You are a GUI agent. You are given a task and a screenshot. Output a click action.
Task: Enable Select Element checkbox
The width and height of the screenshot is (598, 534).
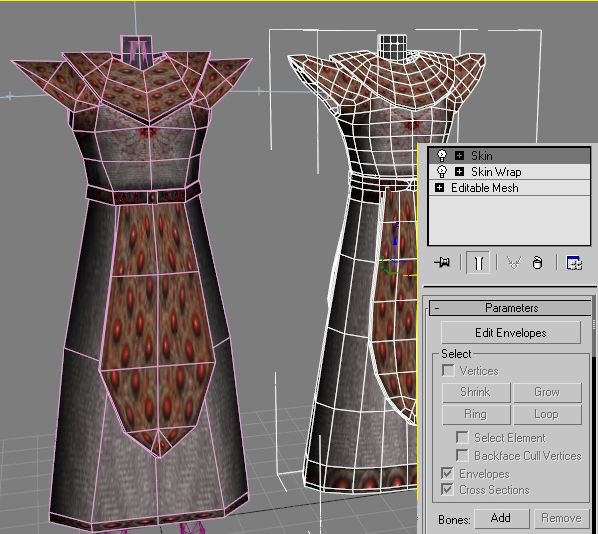462,437
